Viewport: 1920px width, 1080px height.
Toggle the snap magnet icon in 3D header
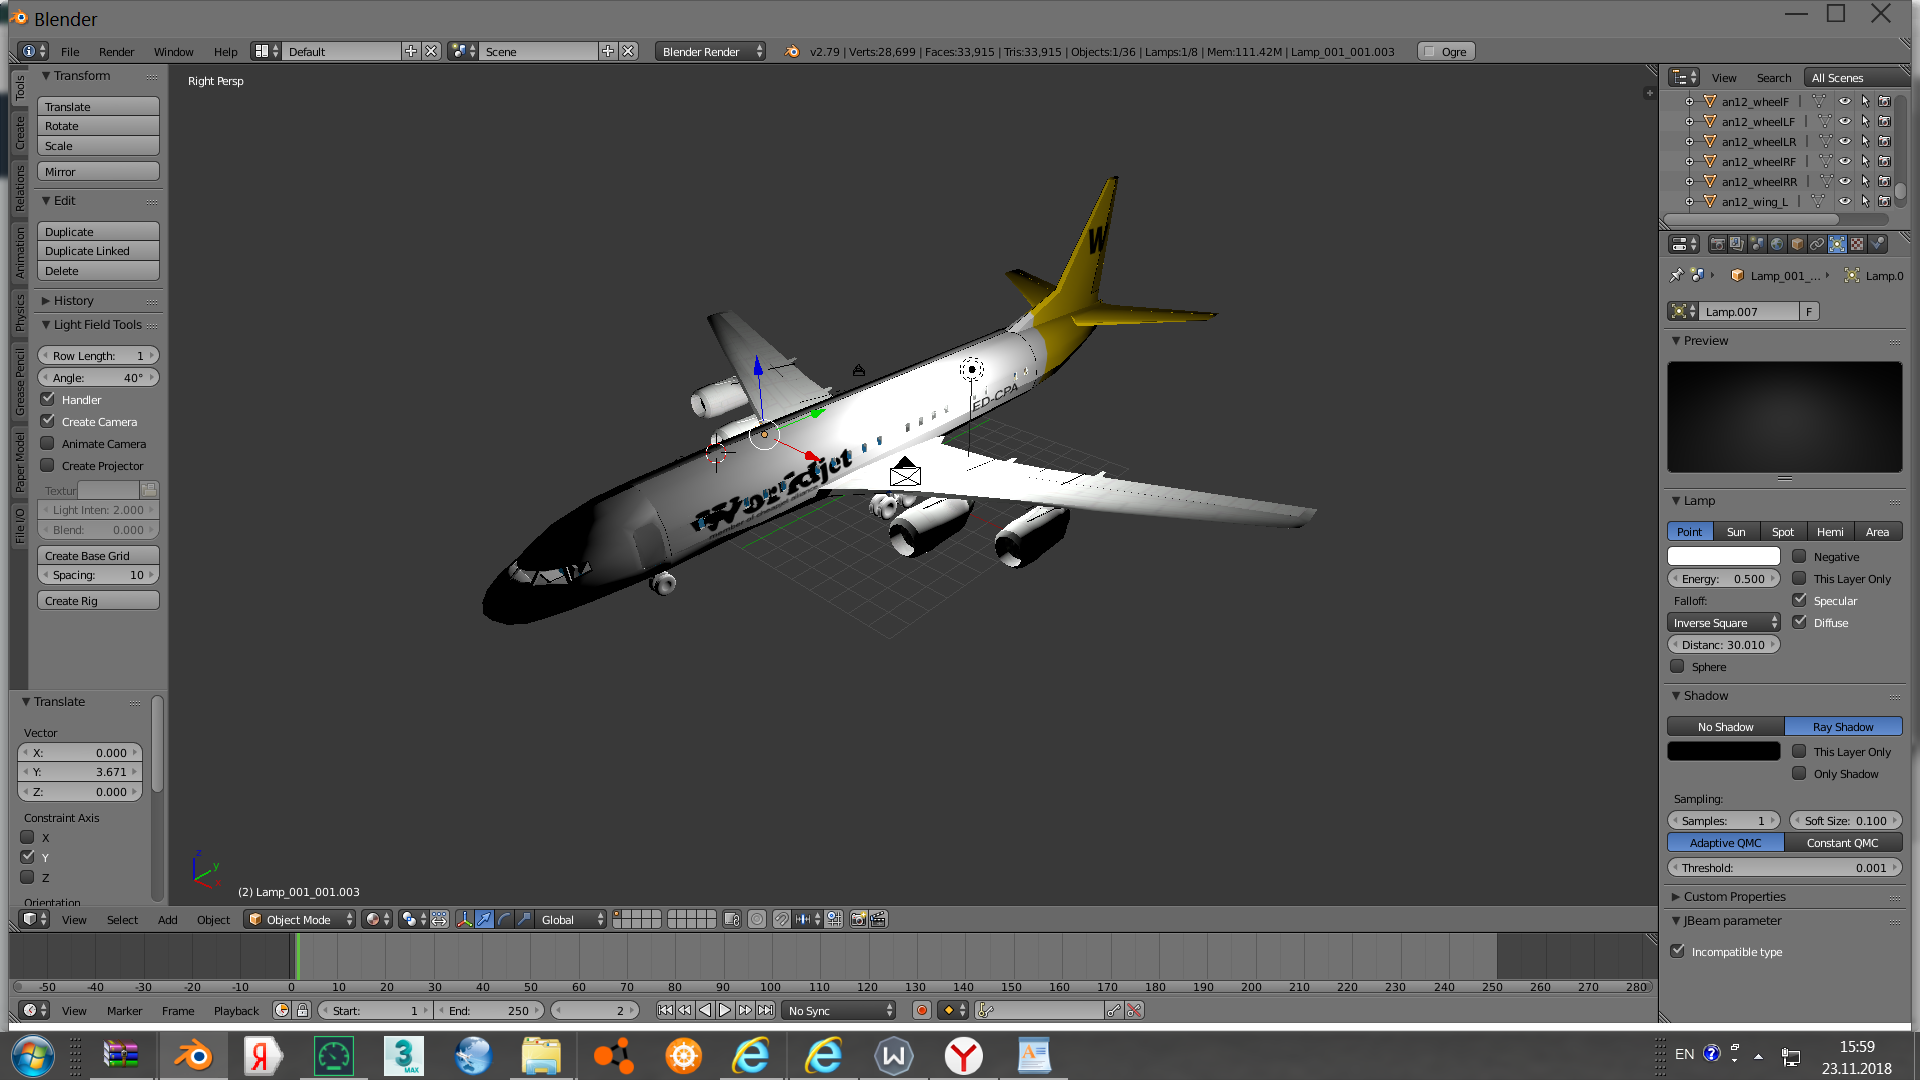pyautogui.click(x=782, y=919)
